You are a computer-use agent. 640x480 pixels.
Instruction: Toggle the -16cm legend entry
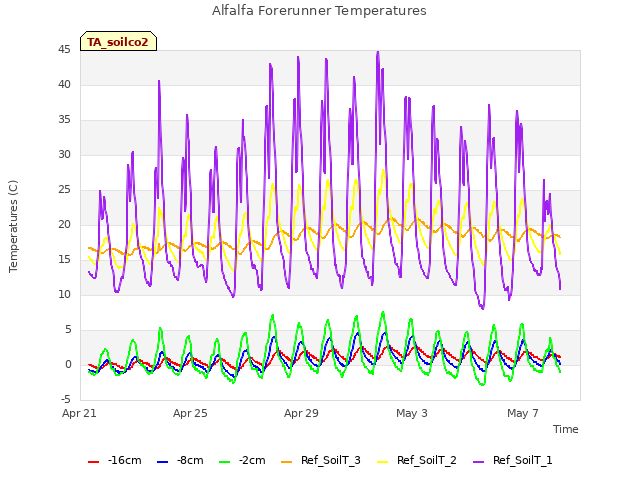point(115,460)
